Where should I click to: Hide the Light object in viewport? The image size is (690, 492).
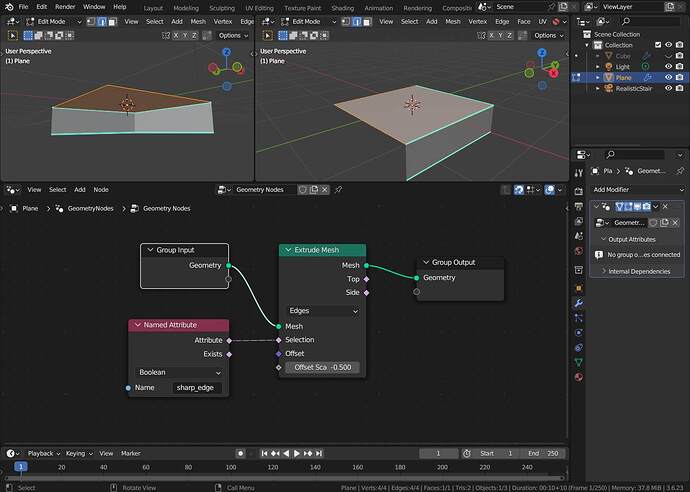pos(668,66)
